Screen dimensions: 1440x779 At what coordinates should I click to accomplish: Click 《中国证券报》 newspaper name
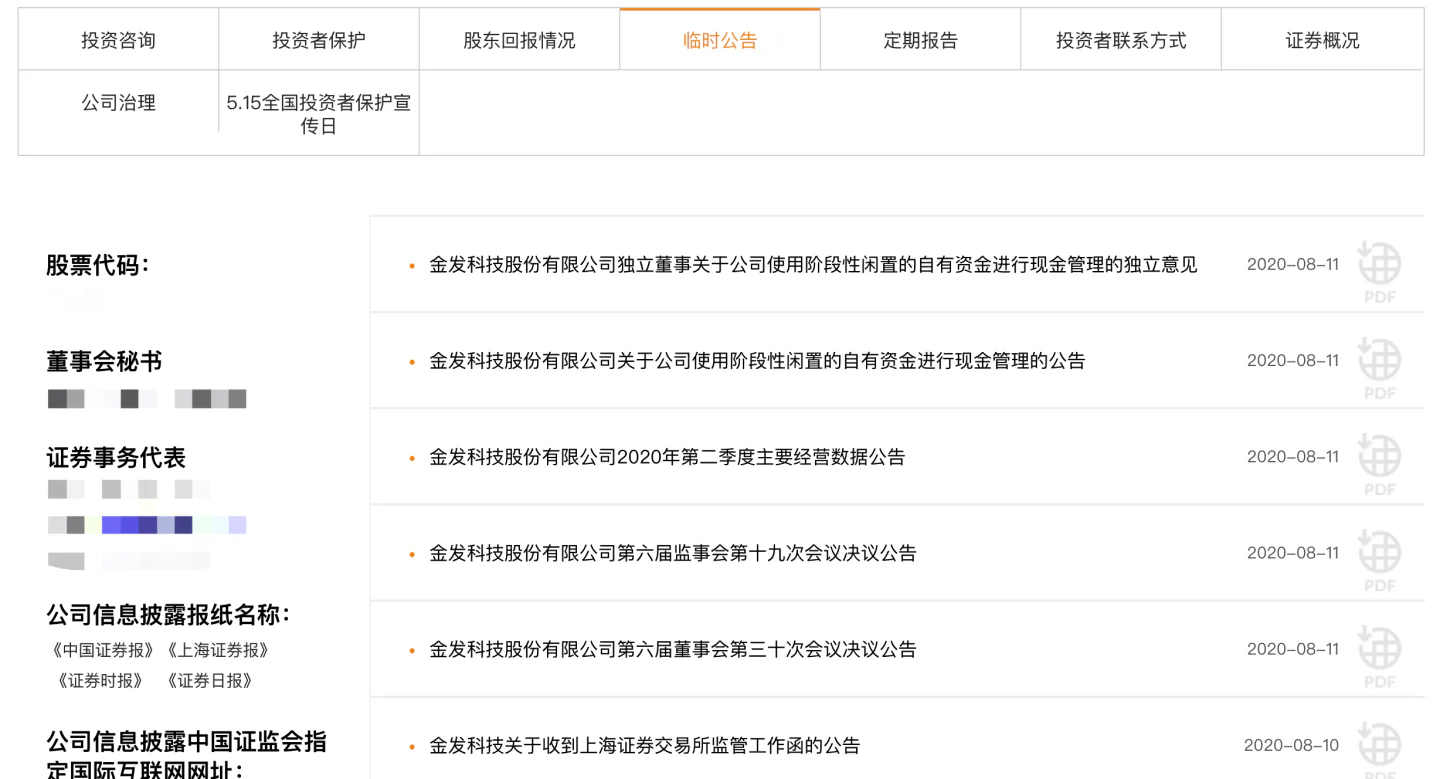(x=103, y=651)
